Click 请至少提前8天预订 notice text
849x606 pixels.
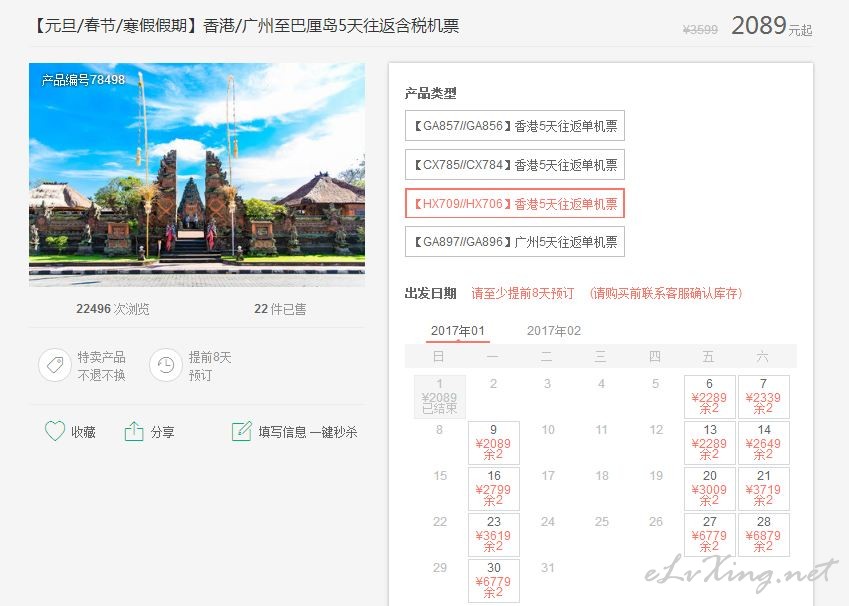click(x=523, y=293)
